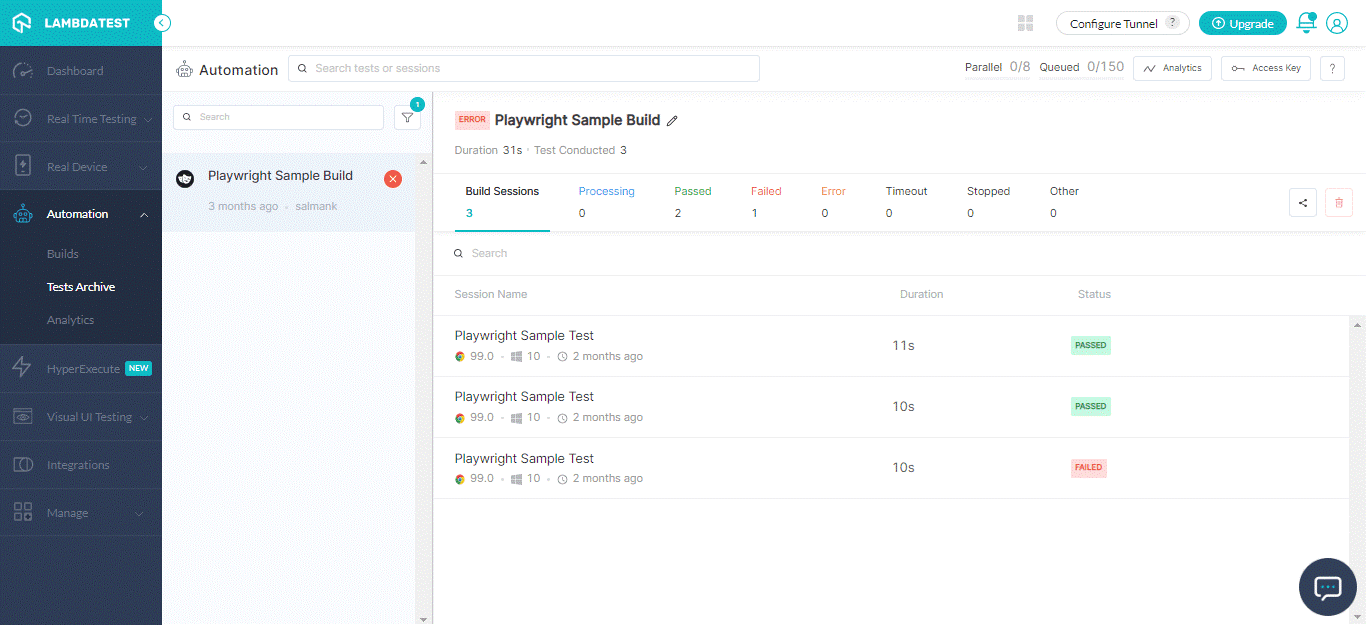Open the user profile avatar icon
Image resolution: width=1366 pixels, height=625 pixels.
(1337, 23)
